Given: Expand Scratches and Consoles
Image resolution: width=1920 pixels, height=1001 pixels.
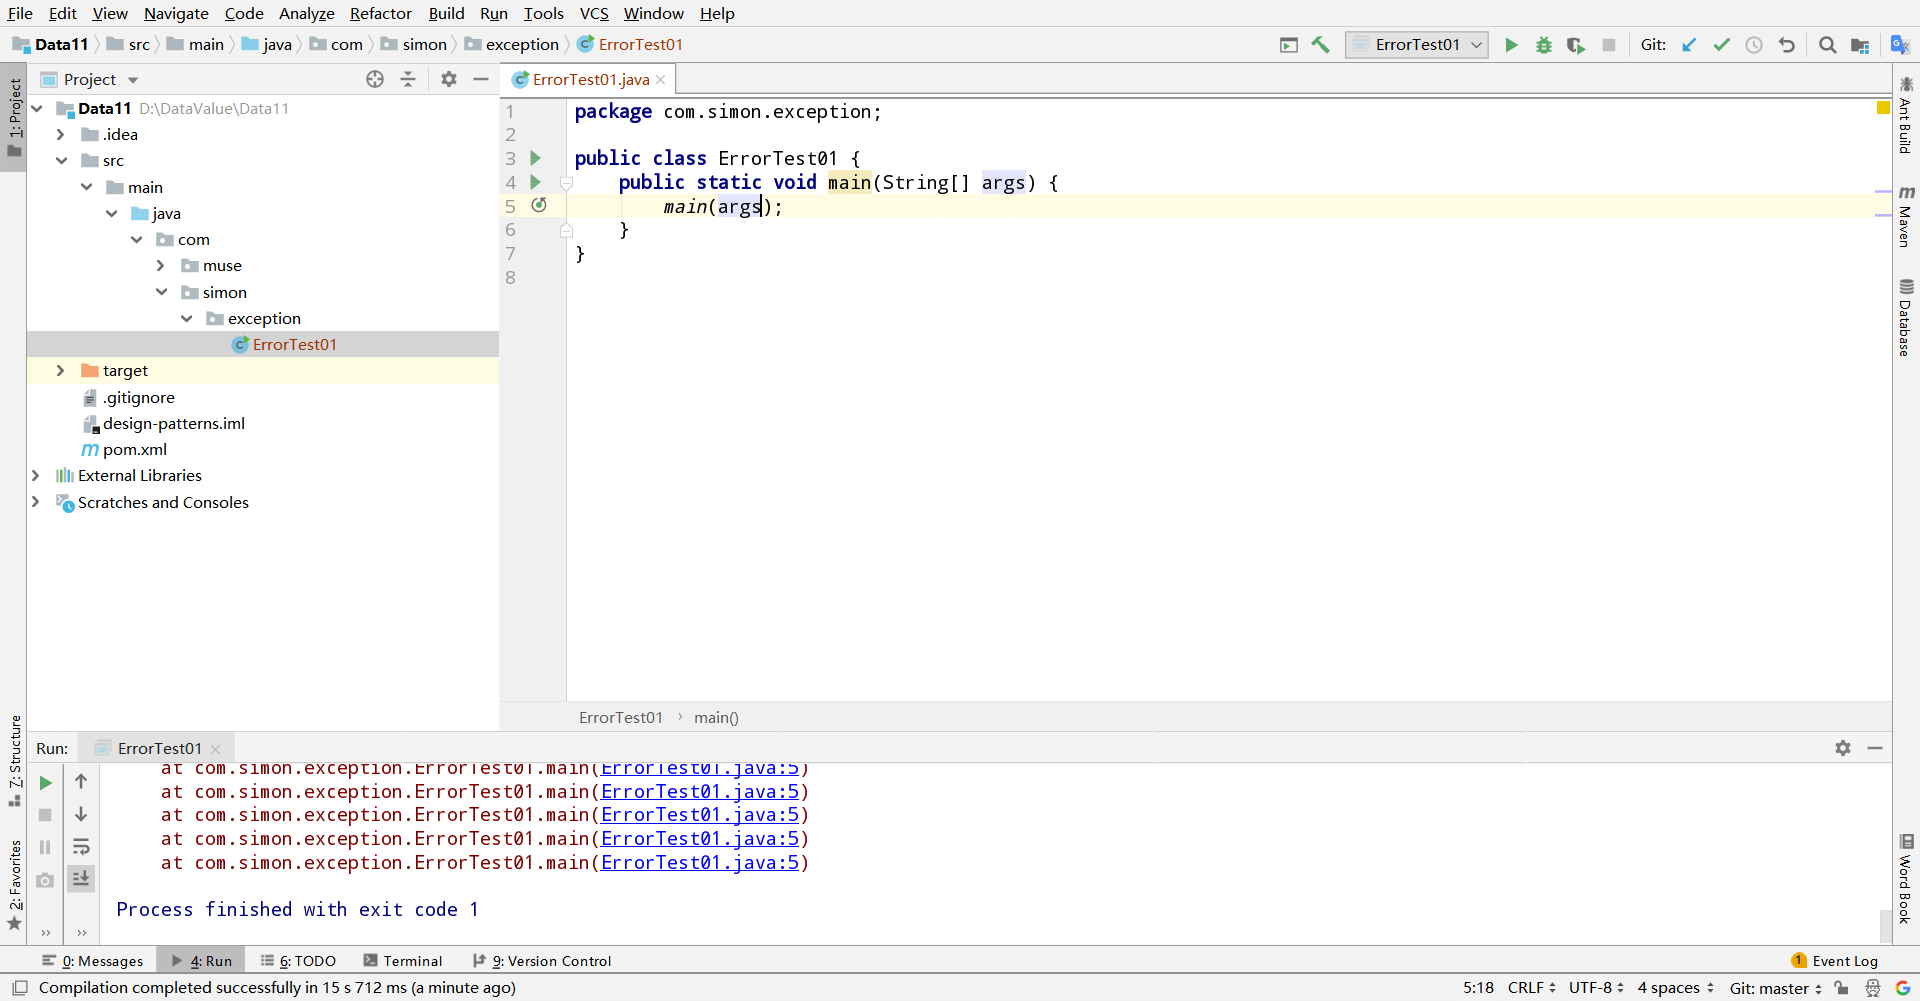Looking at the screenshot, I should click(x=36, y=502).
